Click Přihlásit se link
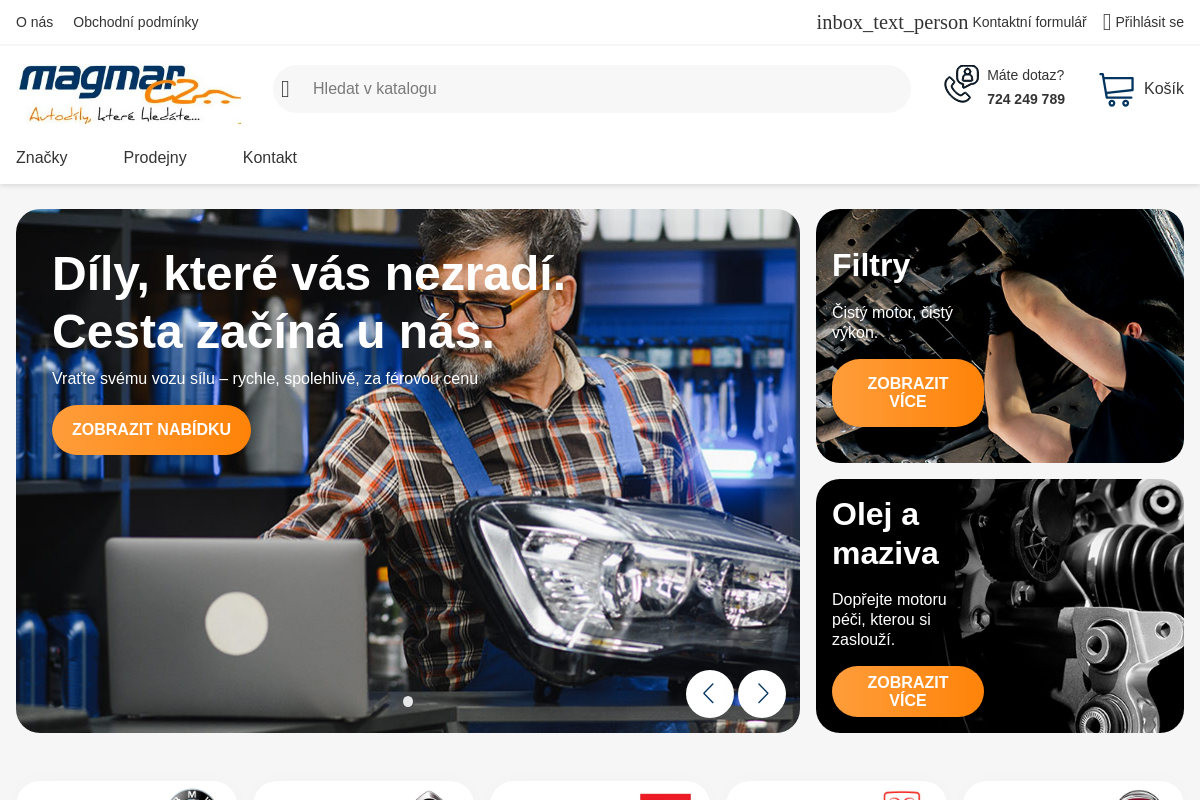This screenshot has width=1200, height=800. tap(1150, 22)
